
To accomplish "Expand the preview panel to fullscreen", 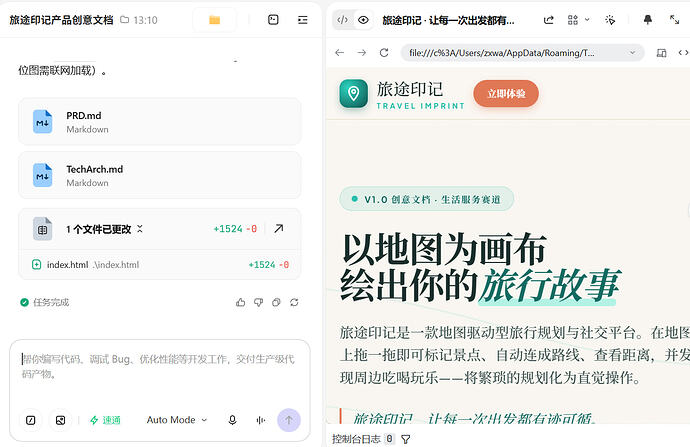I will pos(674,20).
